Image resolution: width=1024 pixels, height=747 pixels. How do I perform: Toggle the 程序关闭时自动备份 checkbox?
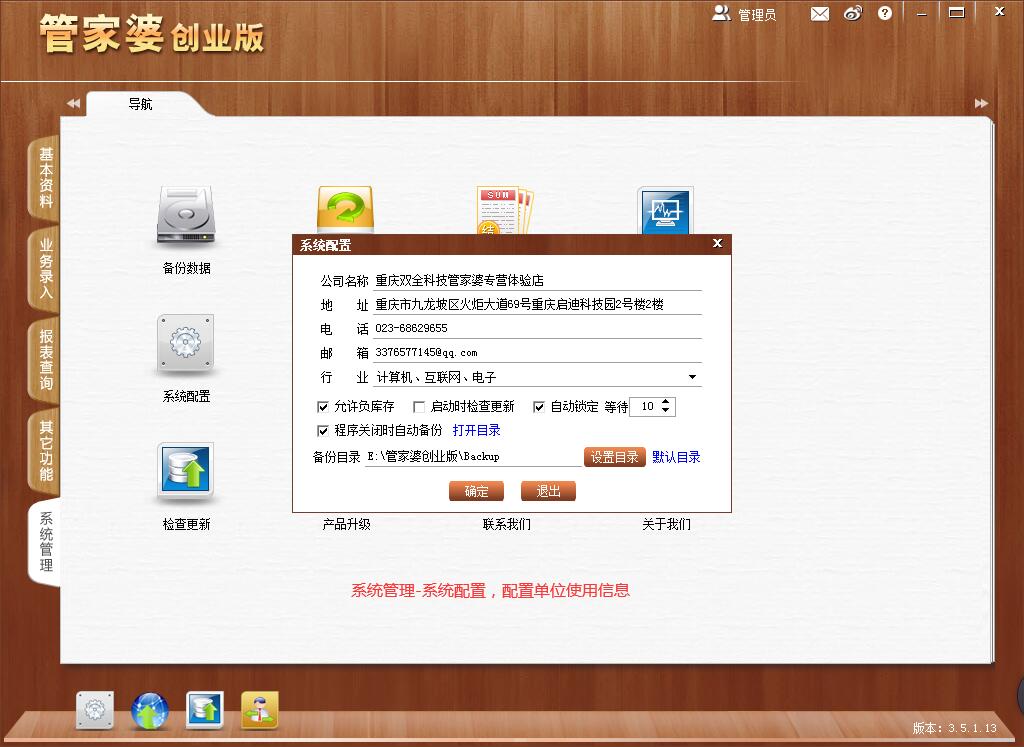[323, 431]
